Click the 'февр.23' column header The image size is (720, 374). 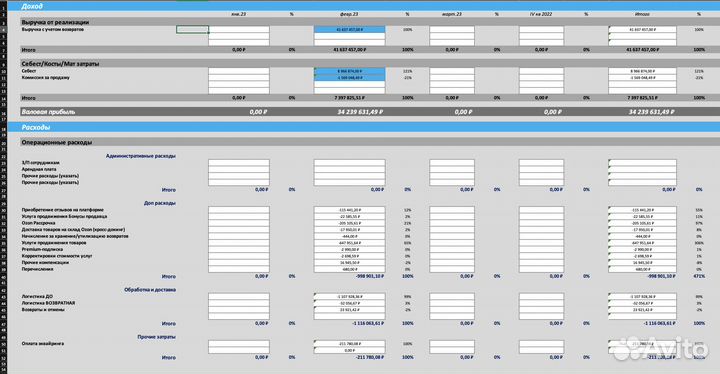point(349,14)
